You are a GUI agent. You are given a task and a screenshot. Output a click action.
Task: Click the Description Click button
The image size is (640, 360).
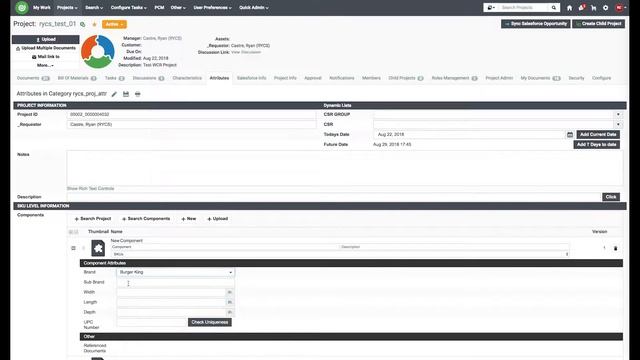[x=611, y=197]
